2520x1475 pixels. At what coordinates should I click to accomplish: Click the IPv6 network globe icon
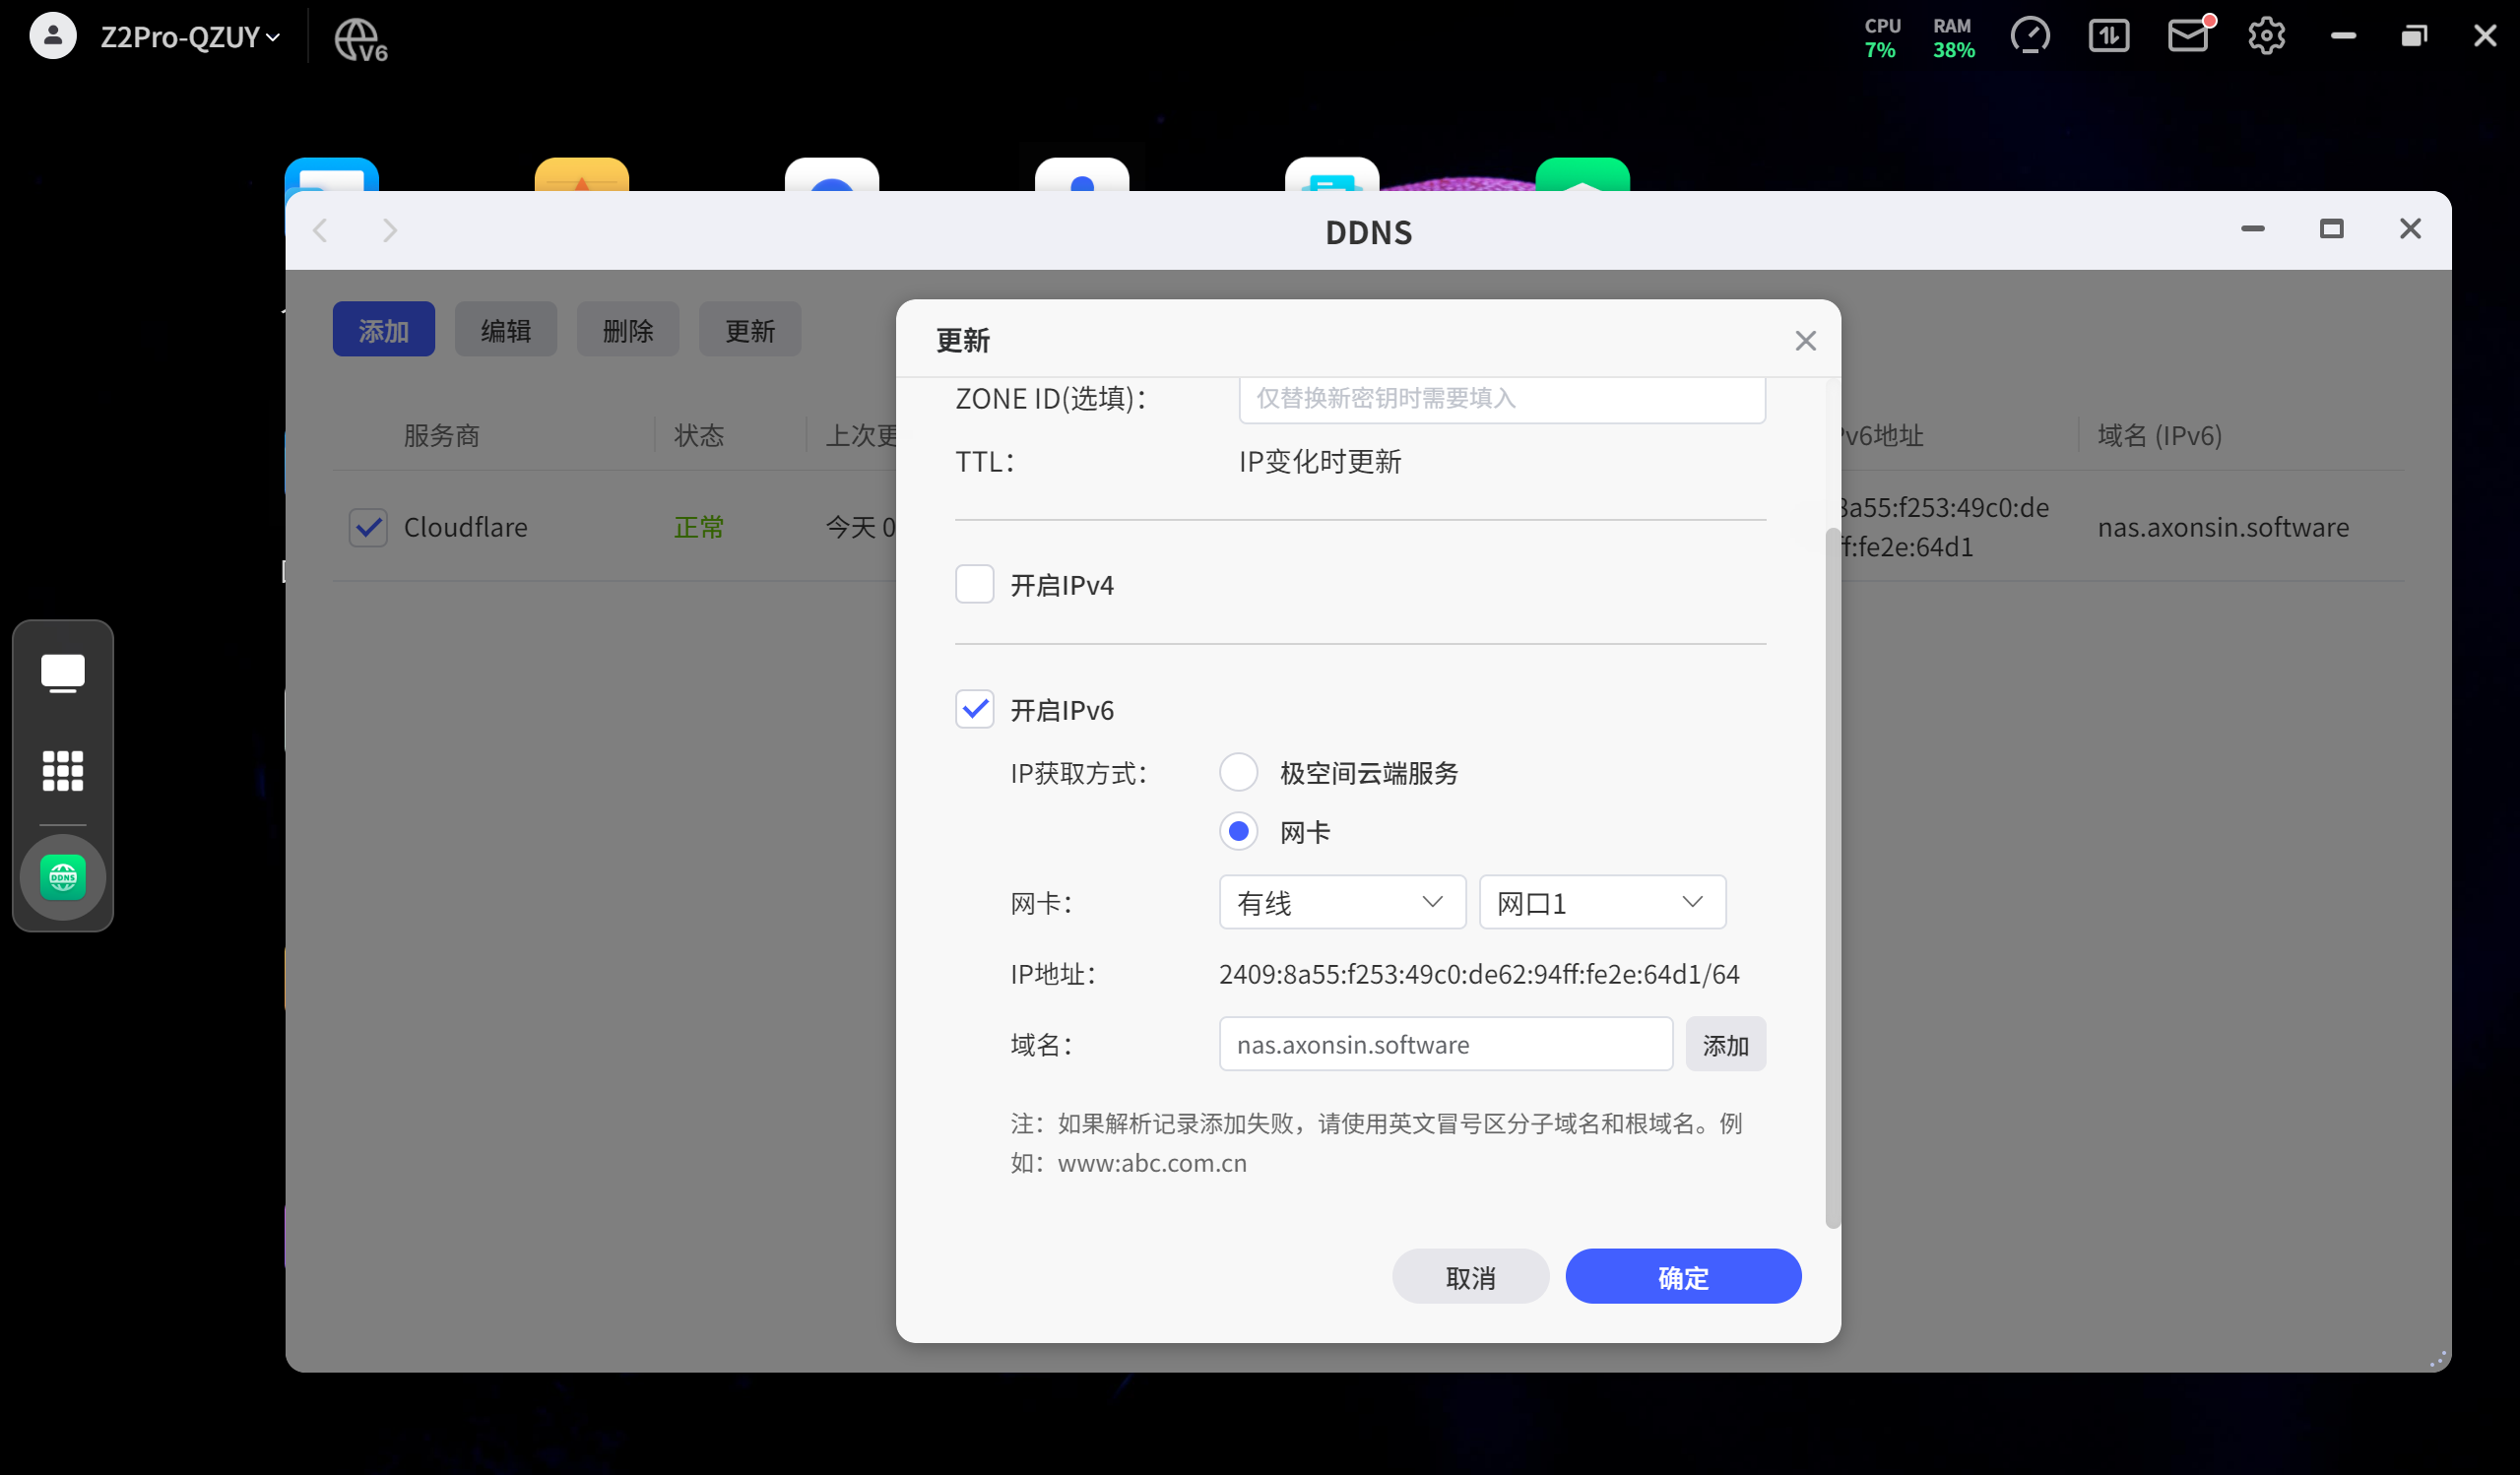(359, 39)
